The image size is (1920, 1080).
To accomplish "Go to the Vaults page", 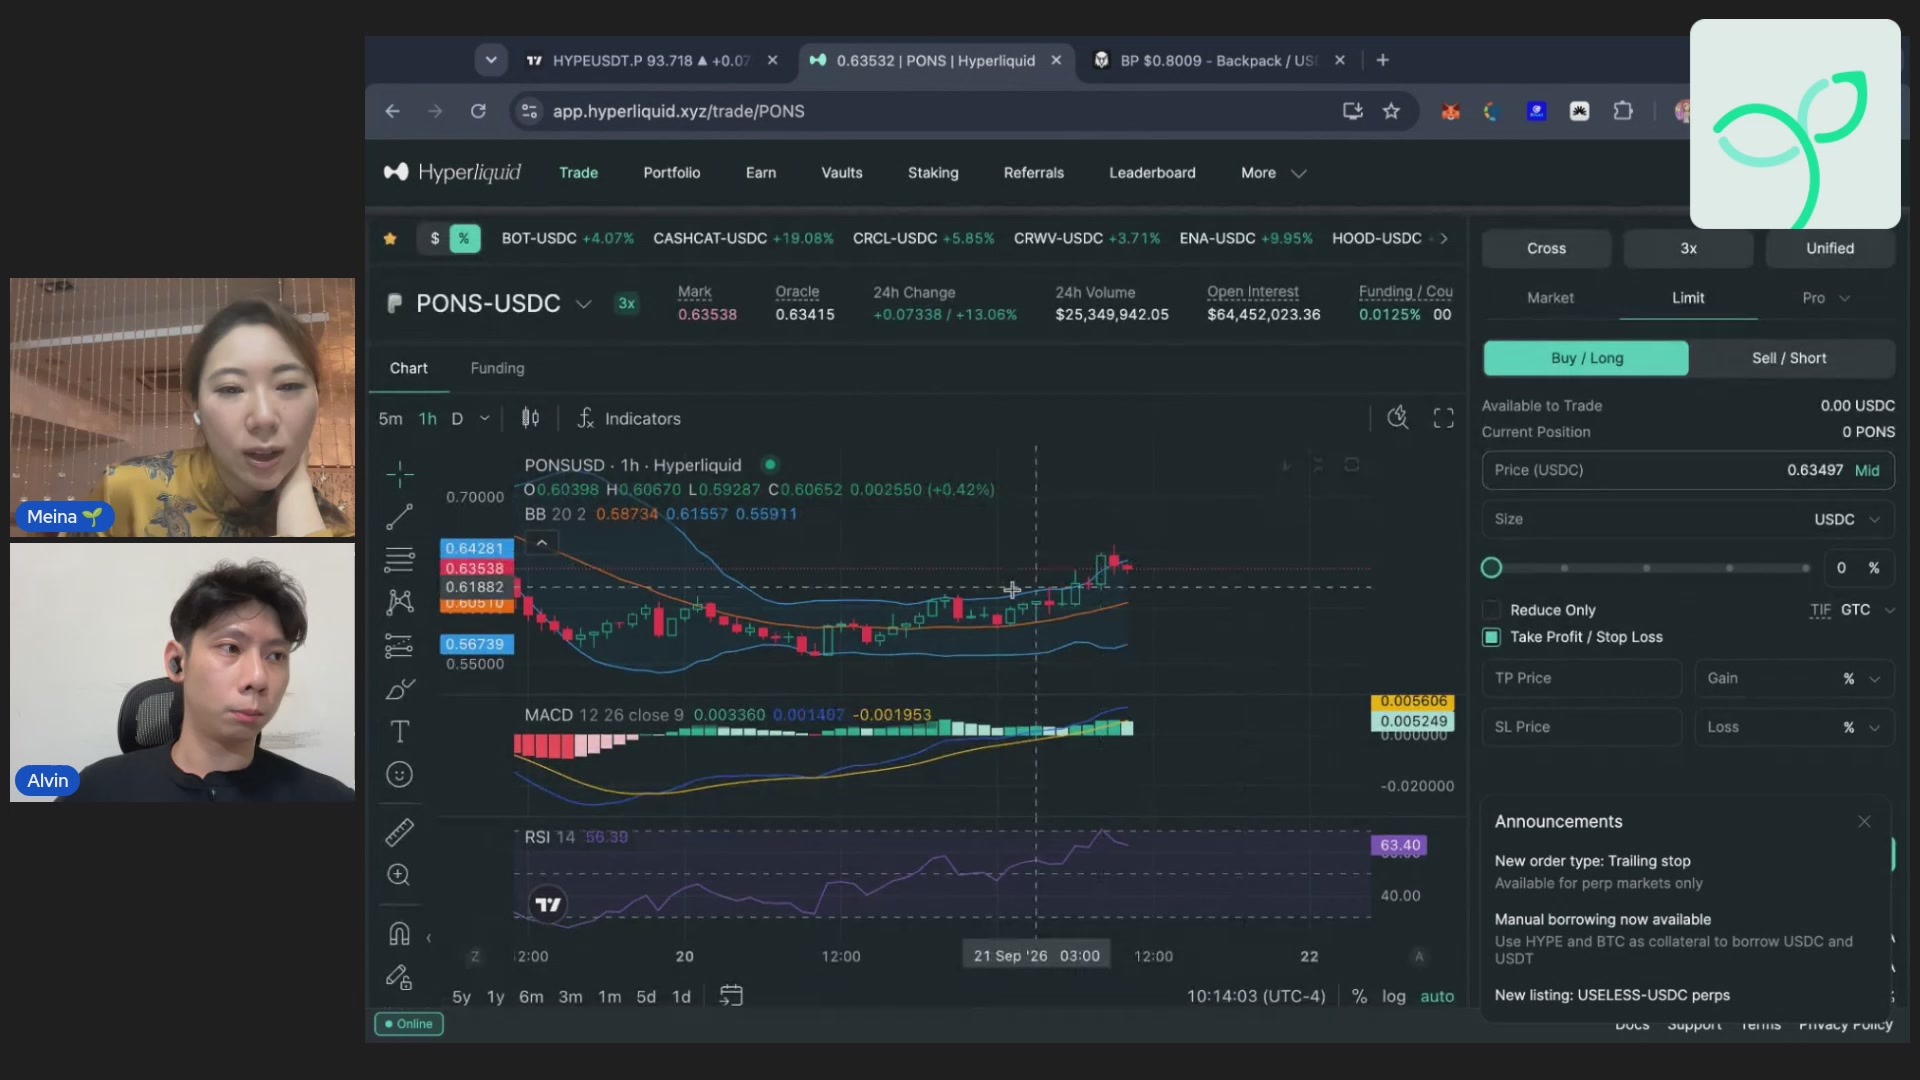I will click(842, 173).
